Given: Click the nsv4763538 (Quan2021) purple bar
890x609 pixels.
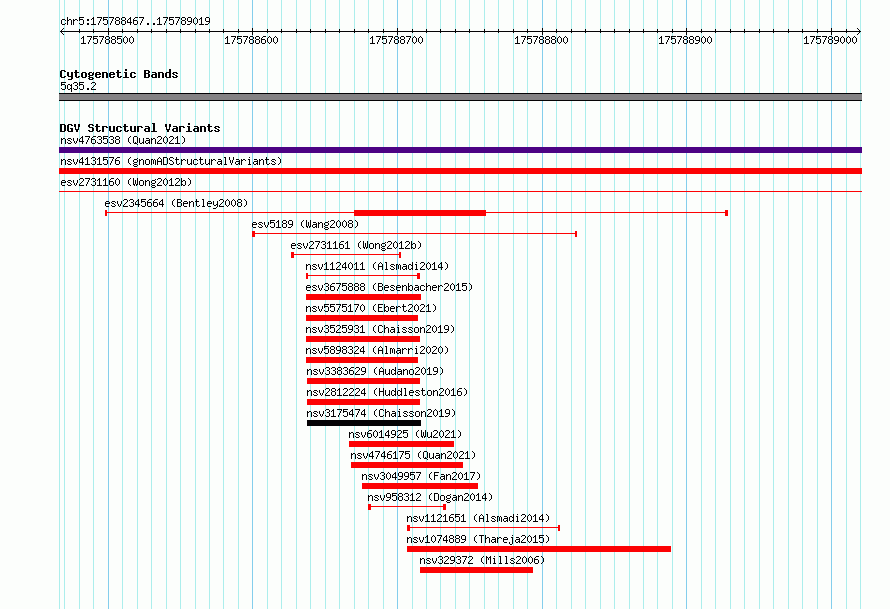Looking at the screenshot, I should pos(460,150).
